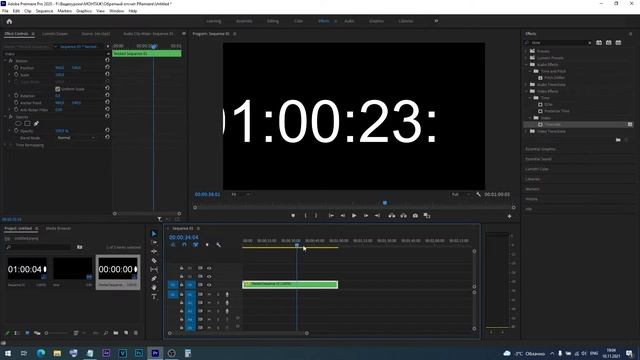The image size is (640, 360).
Task: Open the Program monitor zoom level dropdown
Action: click(241, 194)
